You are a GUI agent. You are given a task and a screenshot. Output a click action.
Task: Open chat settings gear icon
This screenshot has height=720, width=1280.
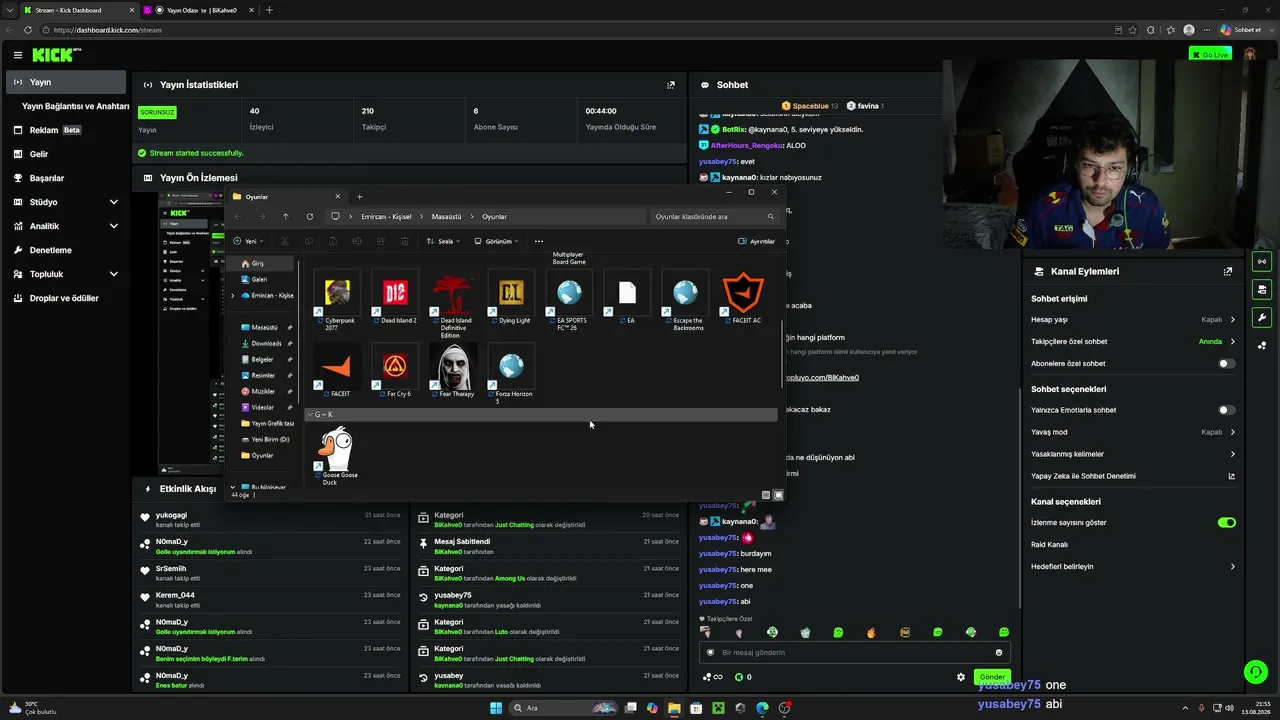tap(961, 677)
